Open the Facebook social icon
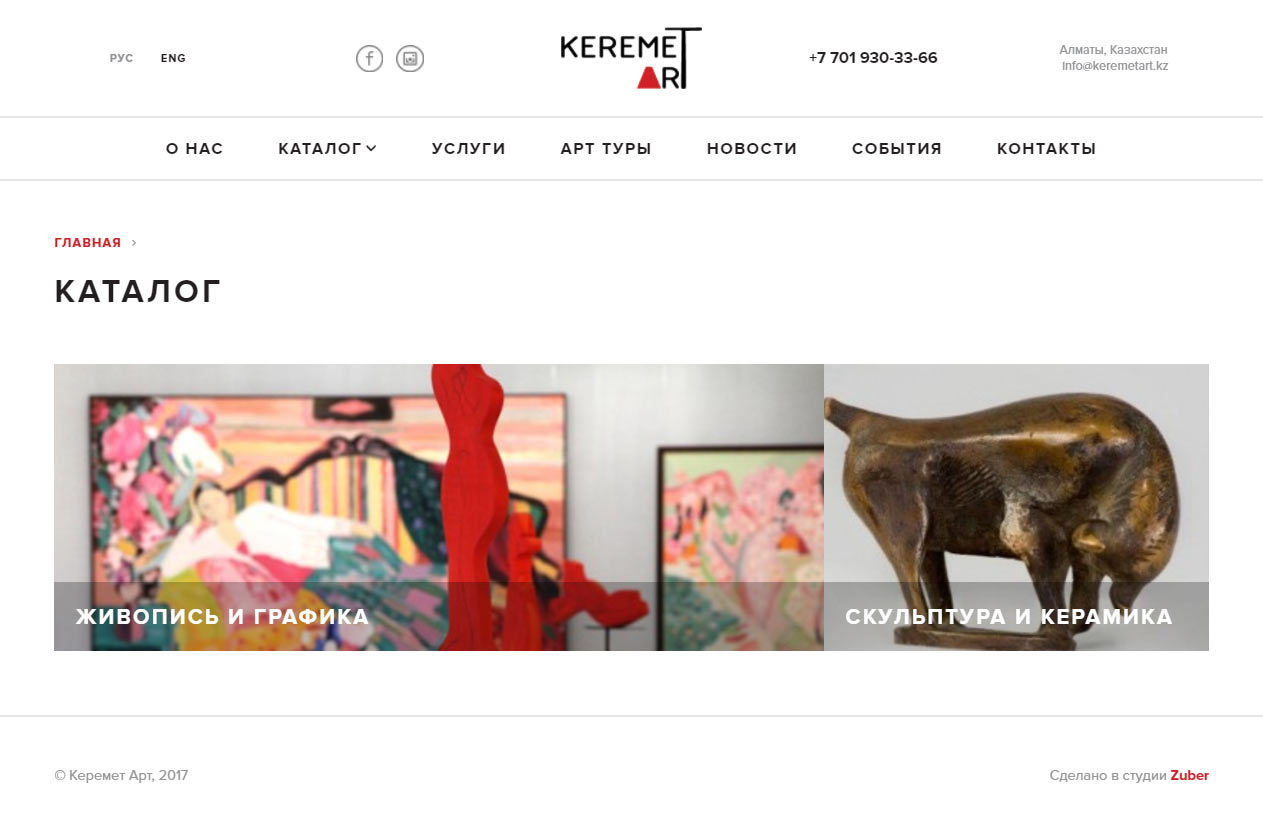1263x833 pixels. pos(369,59)
